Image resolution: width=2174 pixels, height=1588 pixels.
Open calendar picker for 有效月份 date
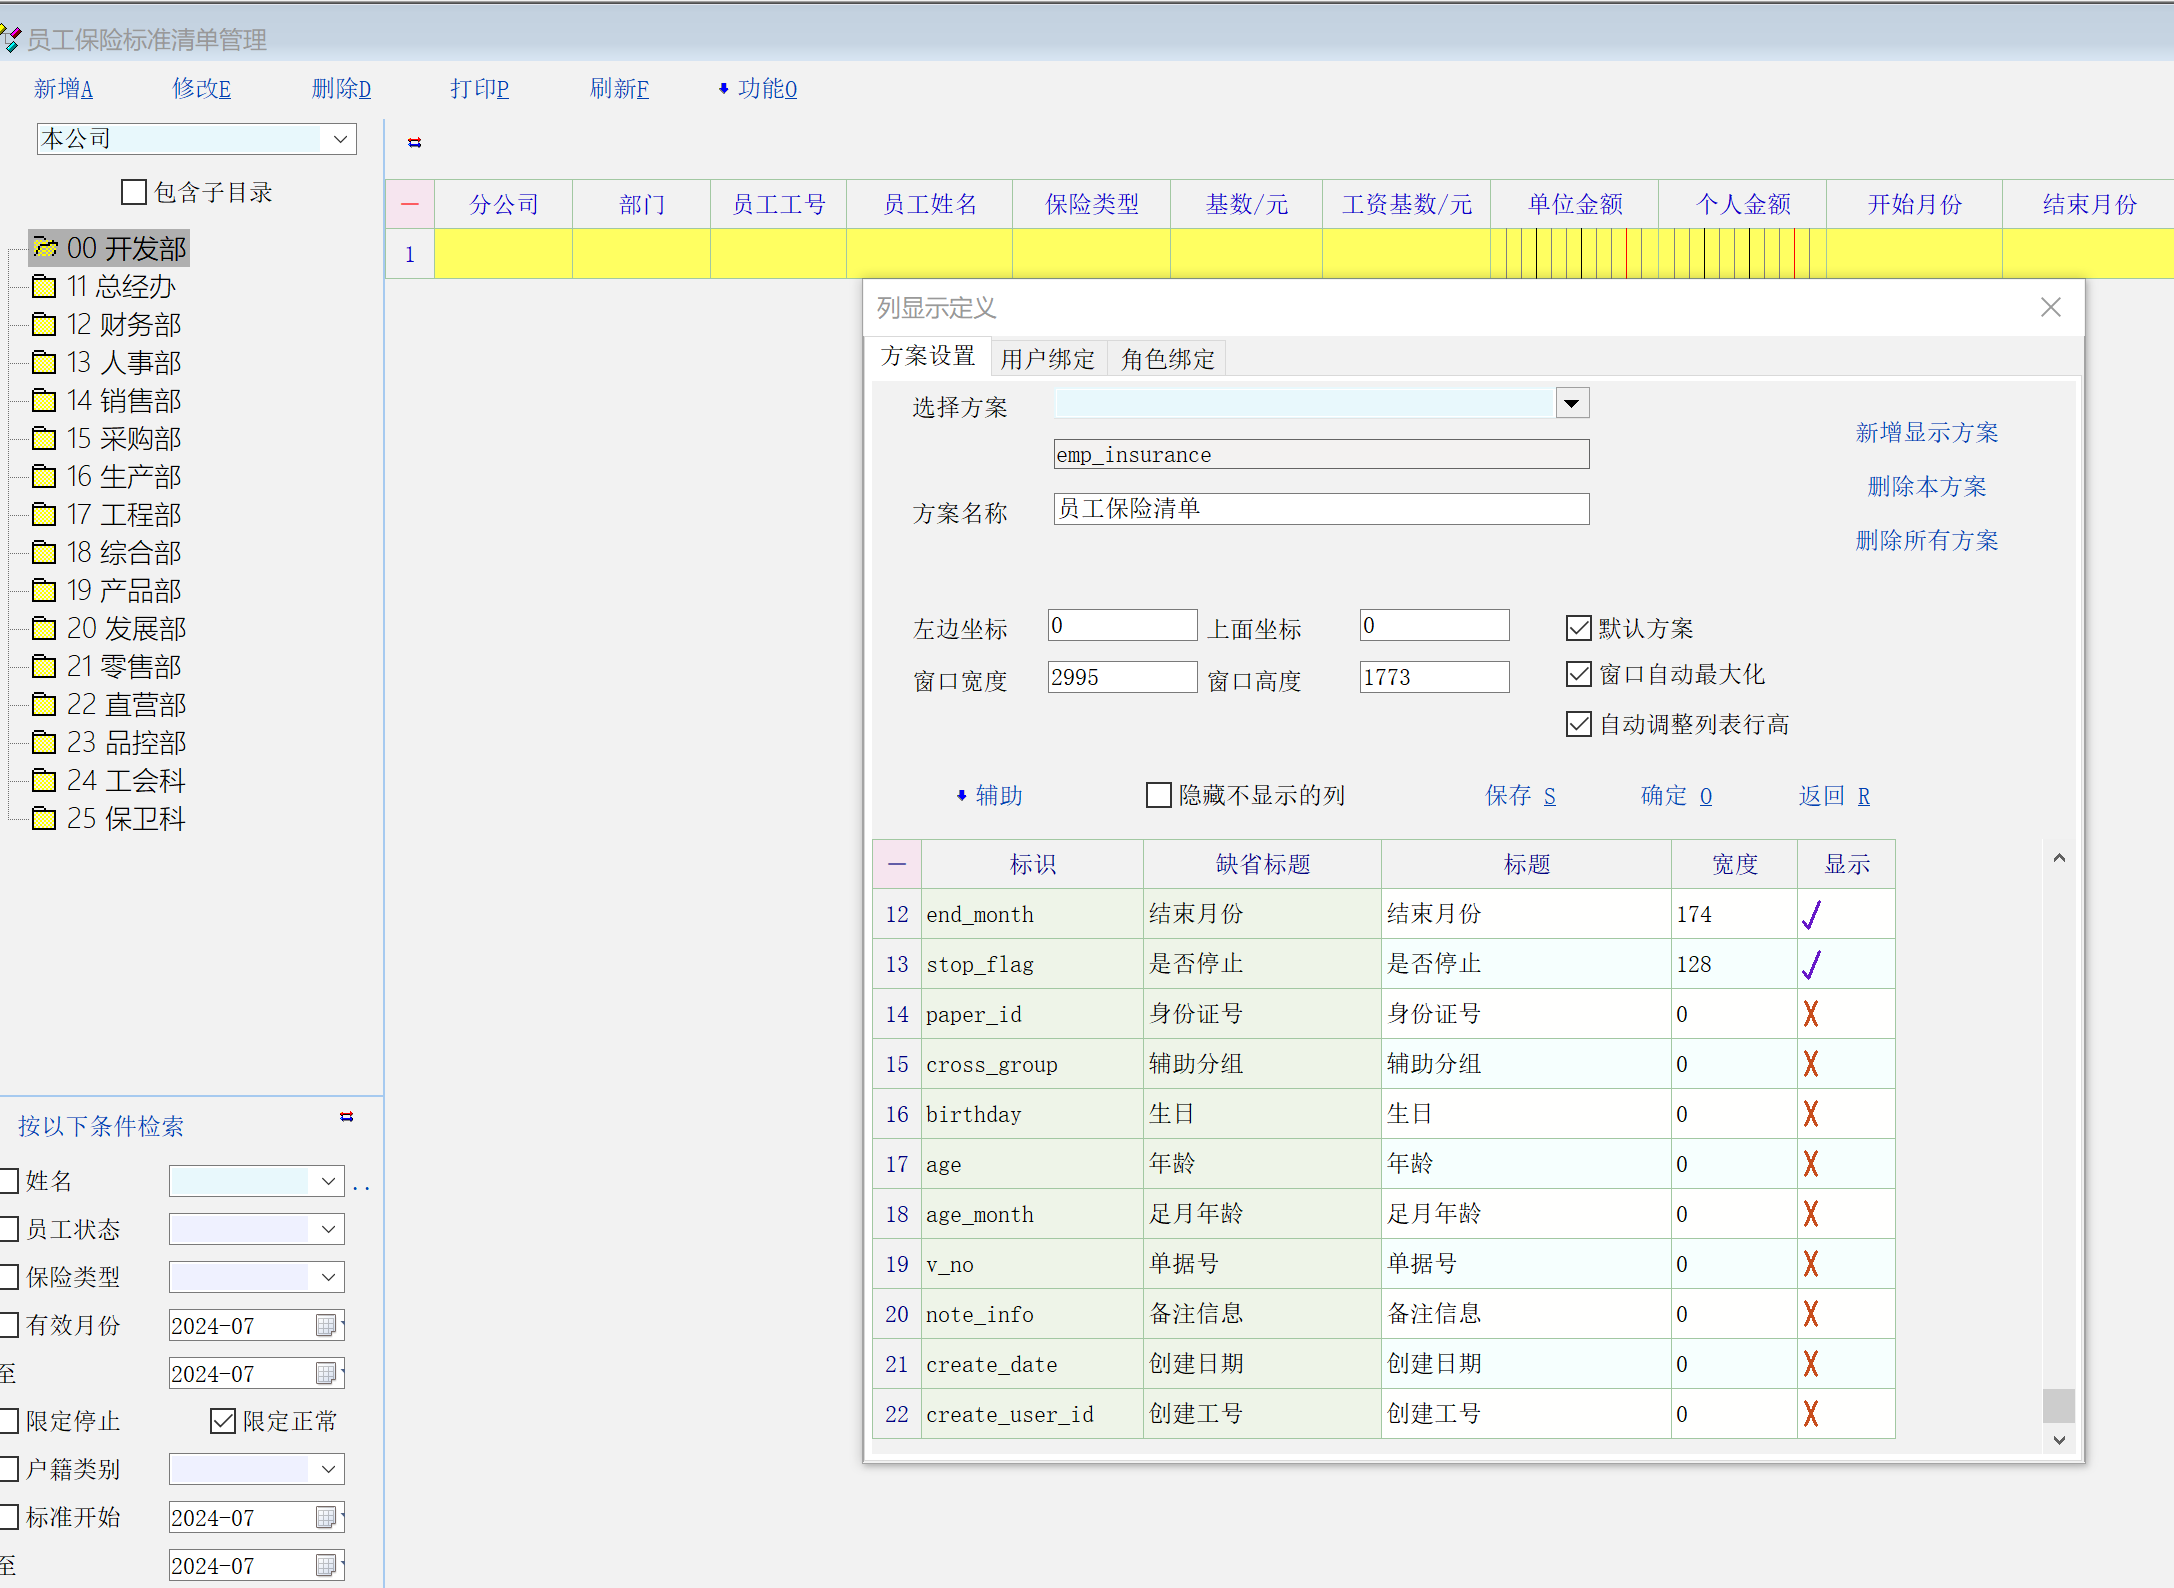tap(326, 1325)
